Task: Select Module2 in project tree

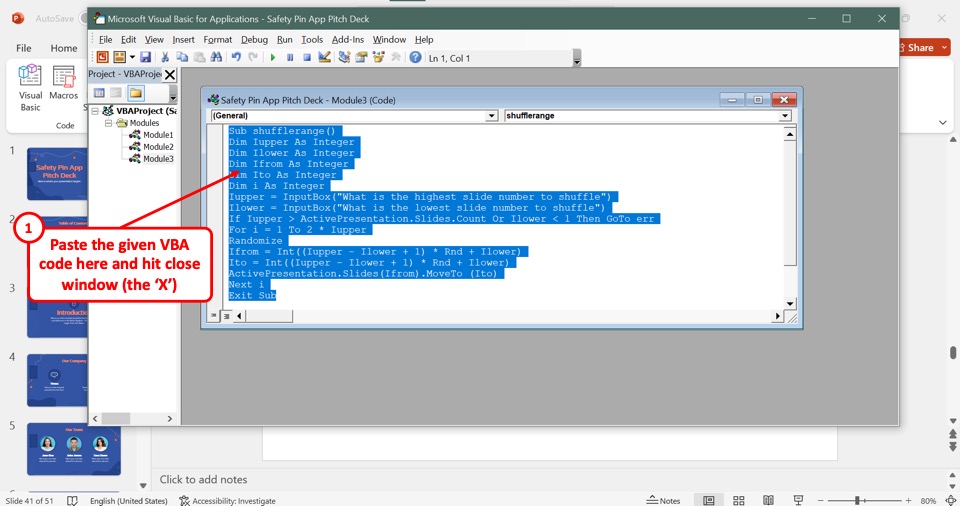Action: pos(158,147)
